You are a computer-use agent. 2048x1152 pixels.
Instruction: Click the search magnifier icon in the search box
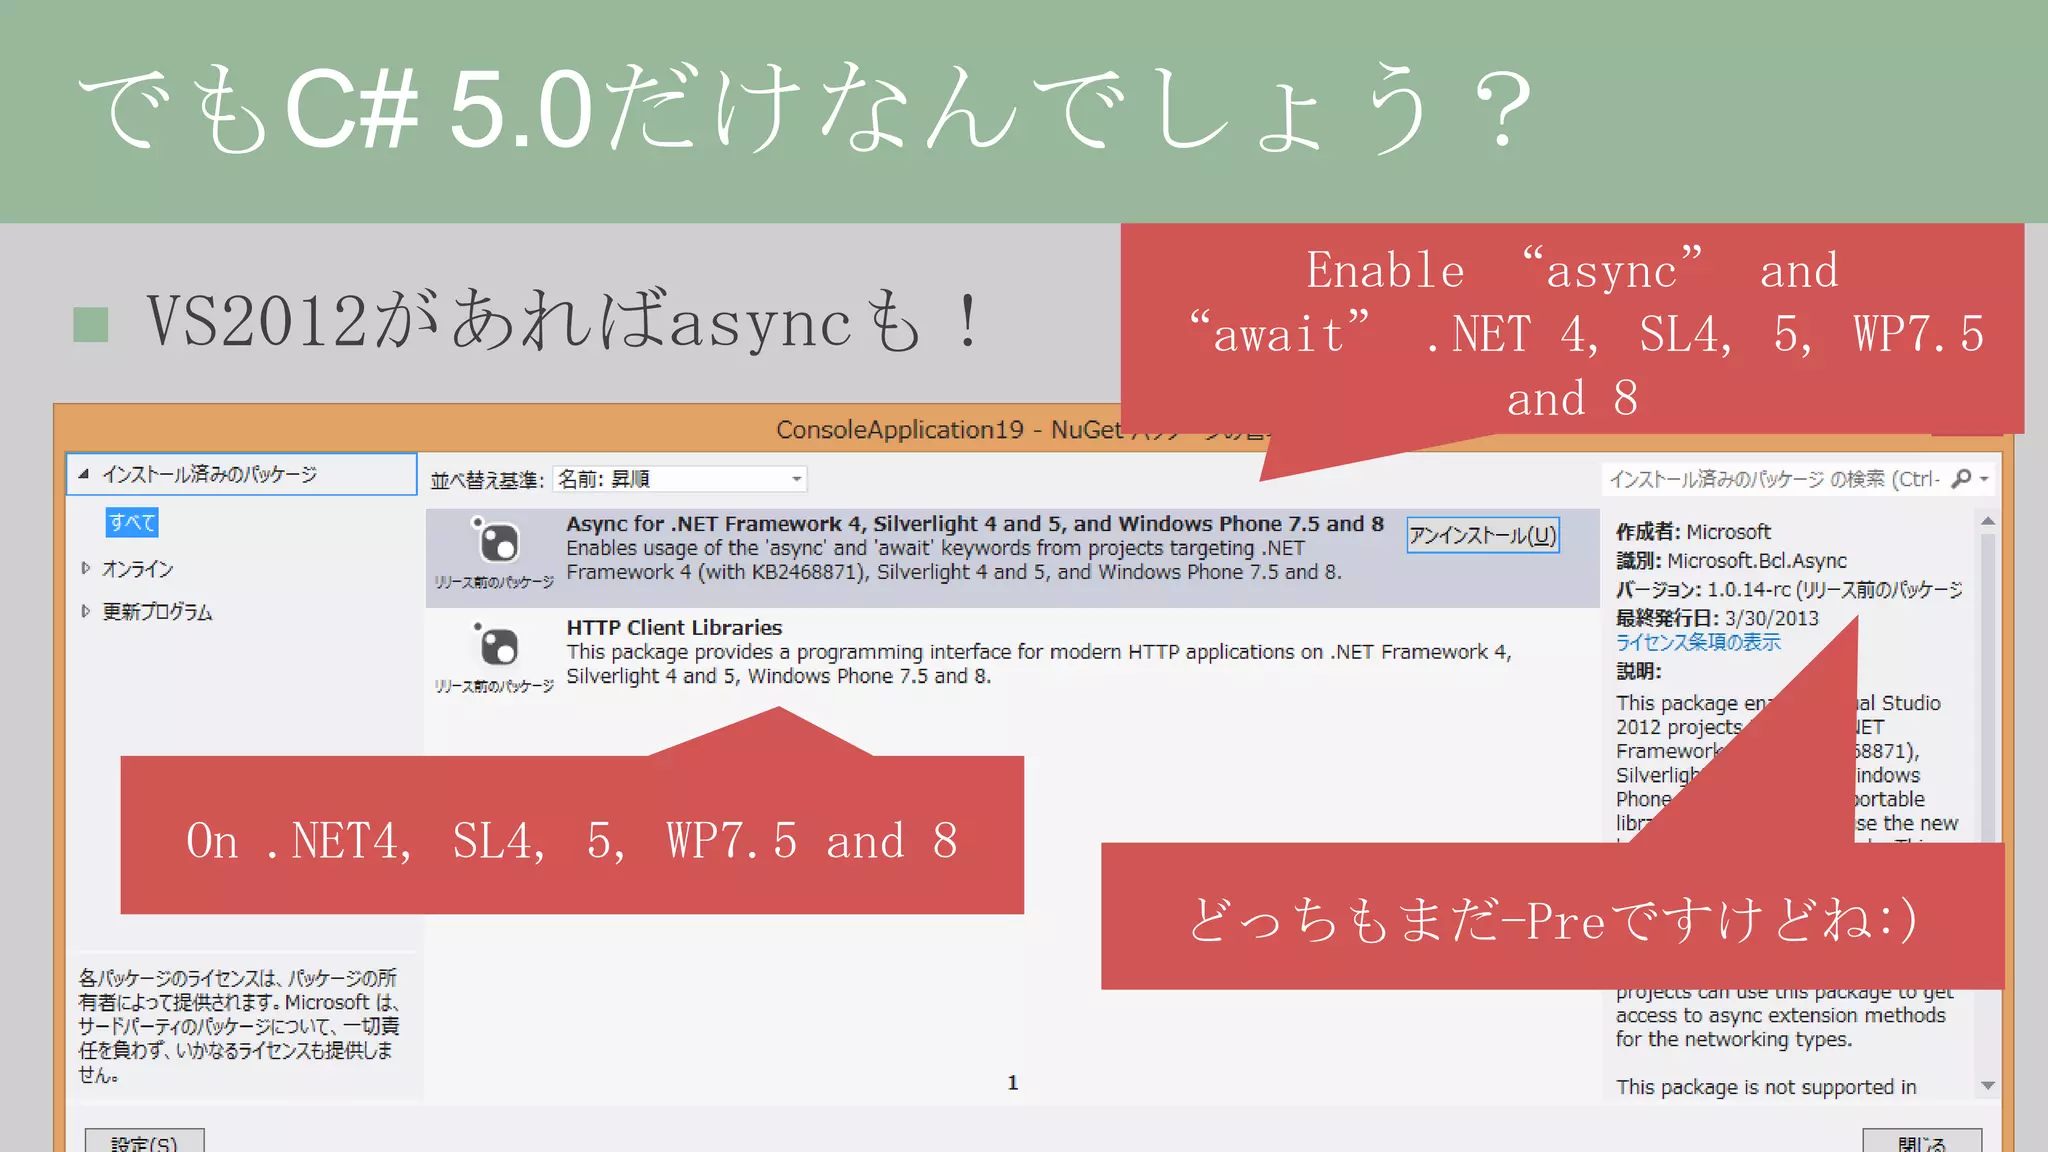[1961, 479]
